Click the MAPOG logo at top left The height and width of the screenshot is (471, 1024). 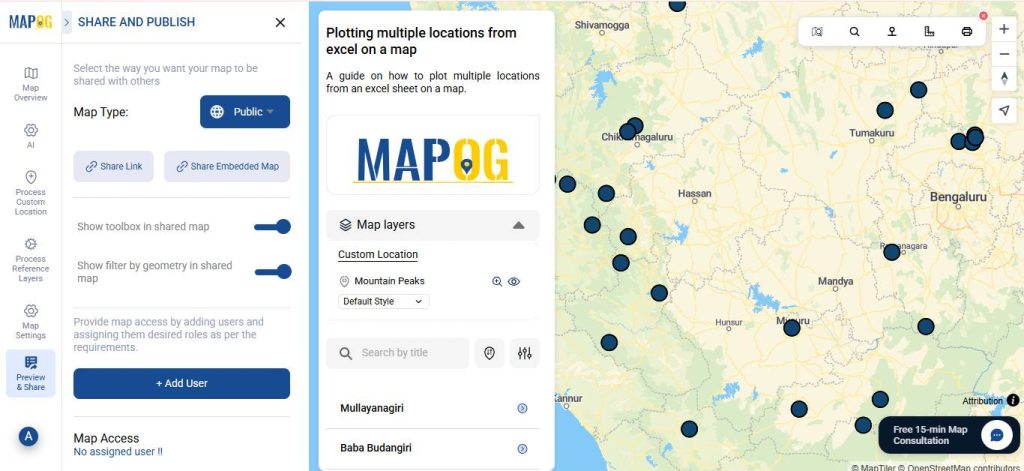(30, 22)
